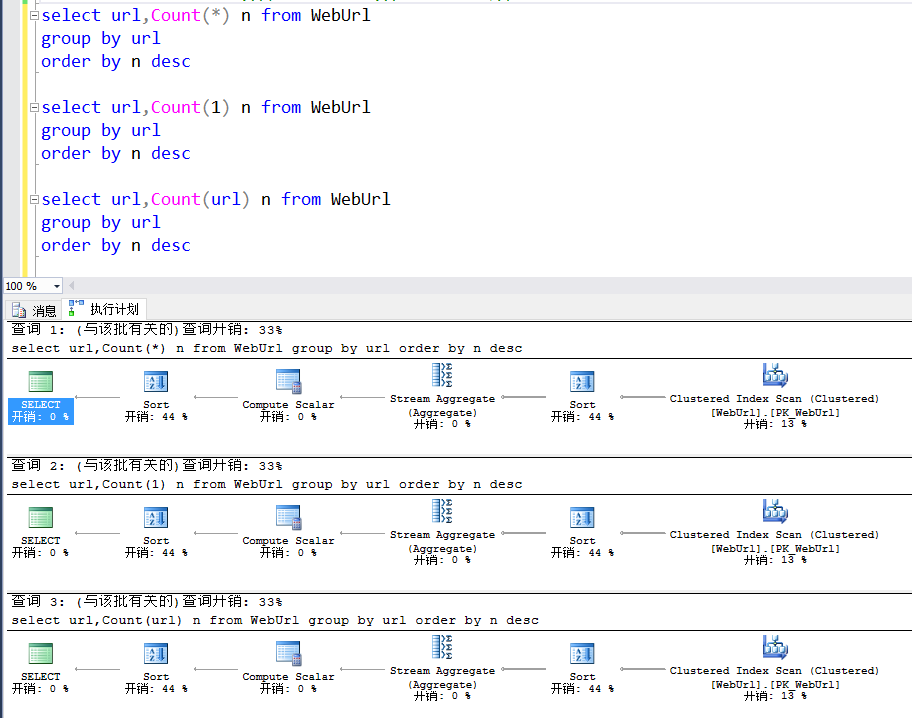Click the Stream Aggregate label in query 3 plan
The image size is (912, 718).
tap(443, 671)
